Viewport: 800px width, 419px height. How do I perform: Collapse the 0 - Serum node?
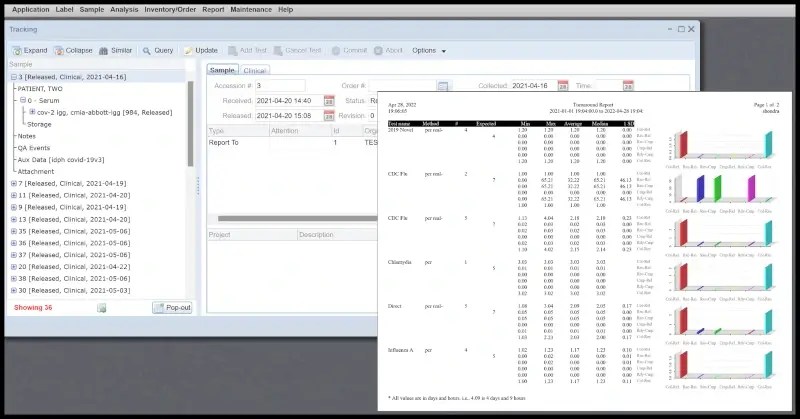pos(22,101)
